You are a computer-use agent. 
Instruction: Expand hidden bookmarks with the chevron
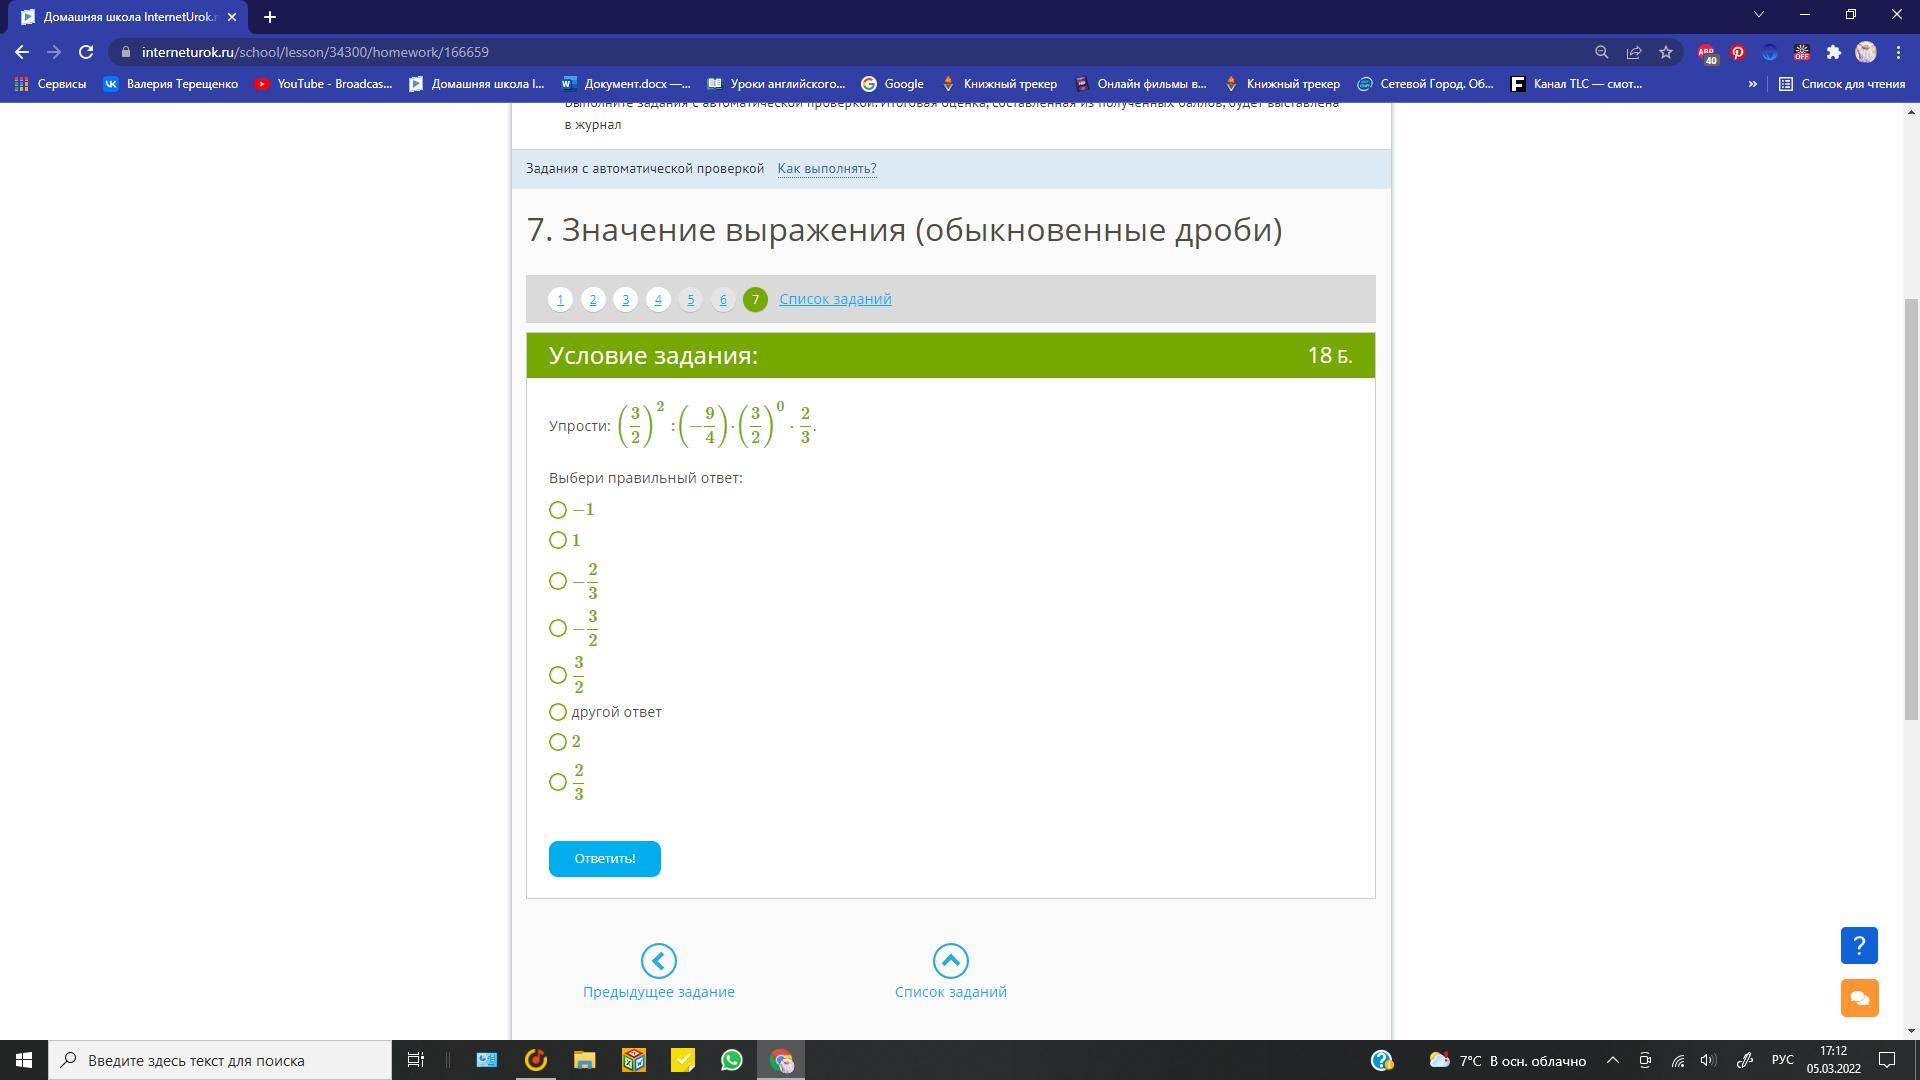[1752, 84]
